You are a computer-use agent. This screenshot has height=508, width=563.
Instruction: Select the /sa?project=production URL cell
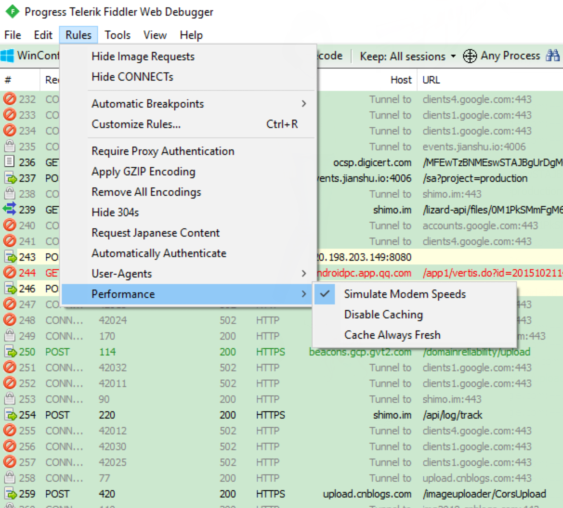pos(475,178)
